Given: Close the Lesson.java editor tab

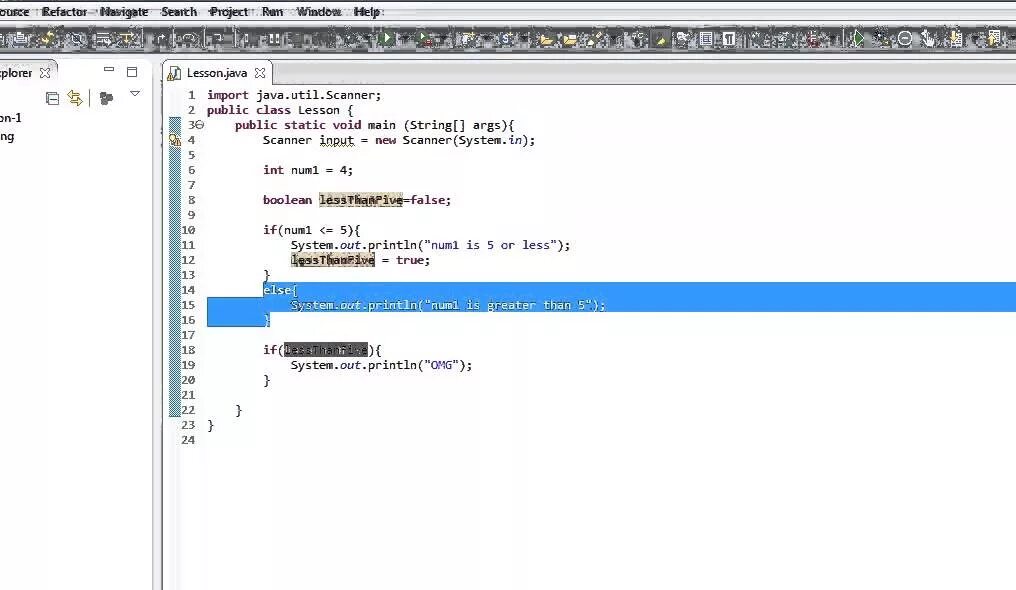Looking at the screenshot, I should (x=260, y=73).
